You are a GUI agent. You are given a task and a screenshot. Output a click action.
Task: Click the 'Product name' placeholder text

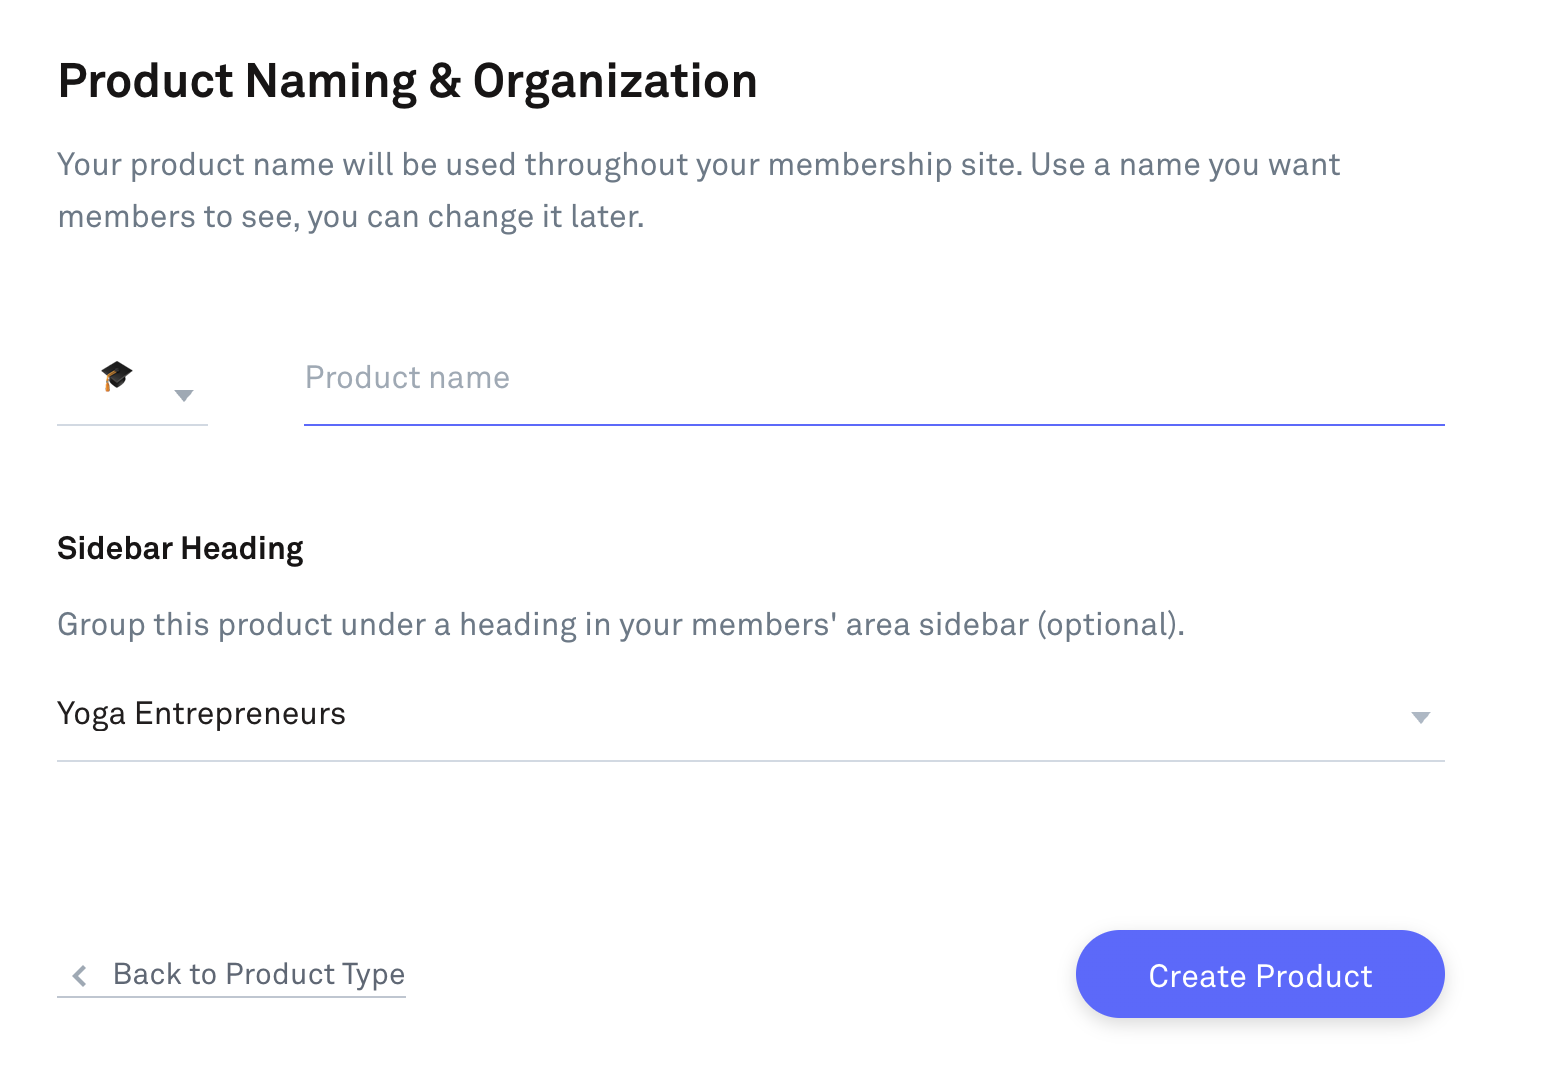[x=407, y=378]
